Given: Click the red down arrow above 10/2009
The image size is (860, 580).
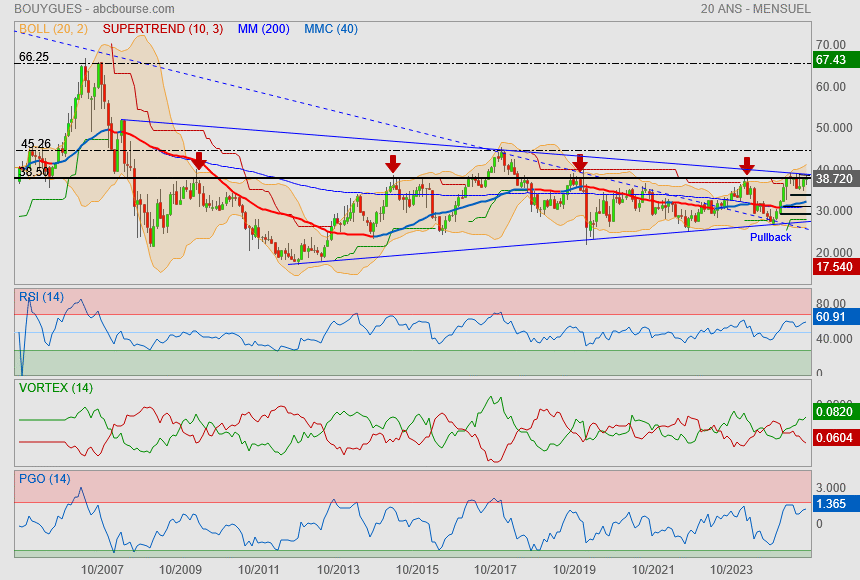Looking at the screenshot, I should [x=200, y=160].
